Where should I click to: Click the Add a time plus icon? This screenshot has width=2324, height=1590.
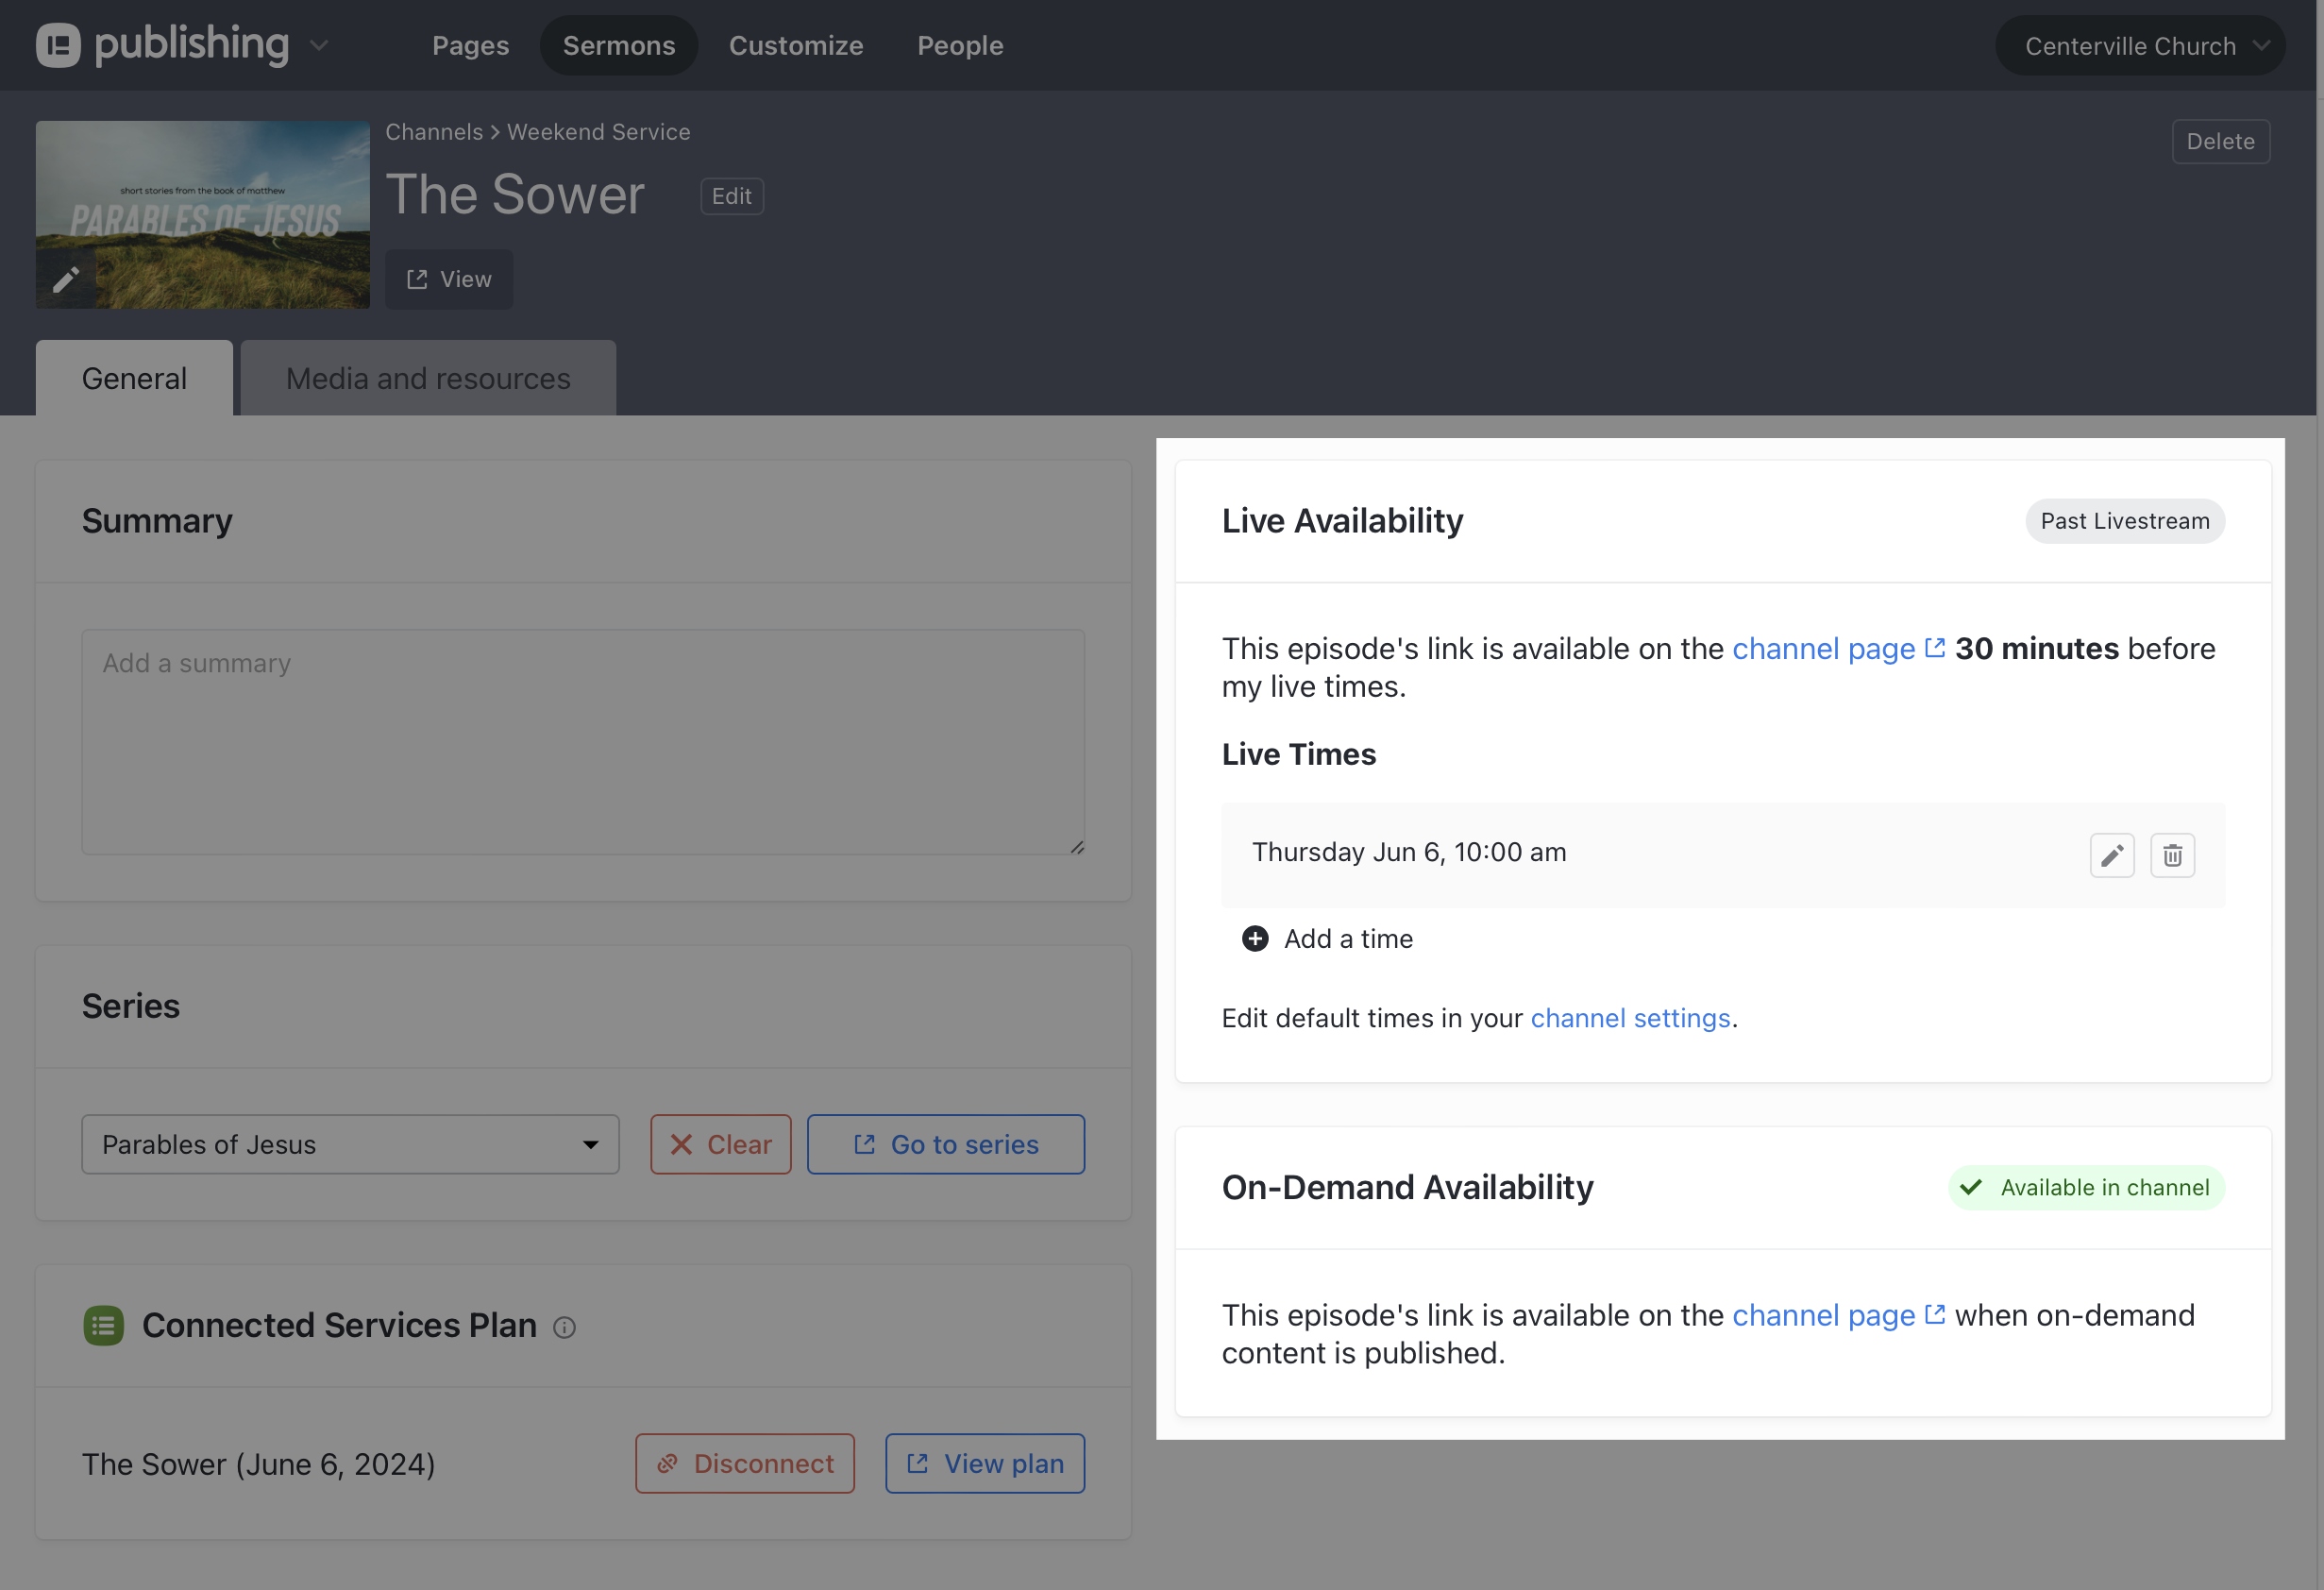coord(1255,938)
